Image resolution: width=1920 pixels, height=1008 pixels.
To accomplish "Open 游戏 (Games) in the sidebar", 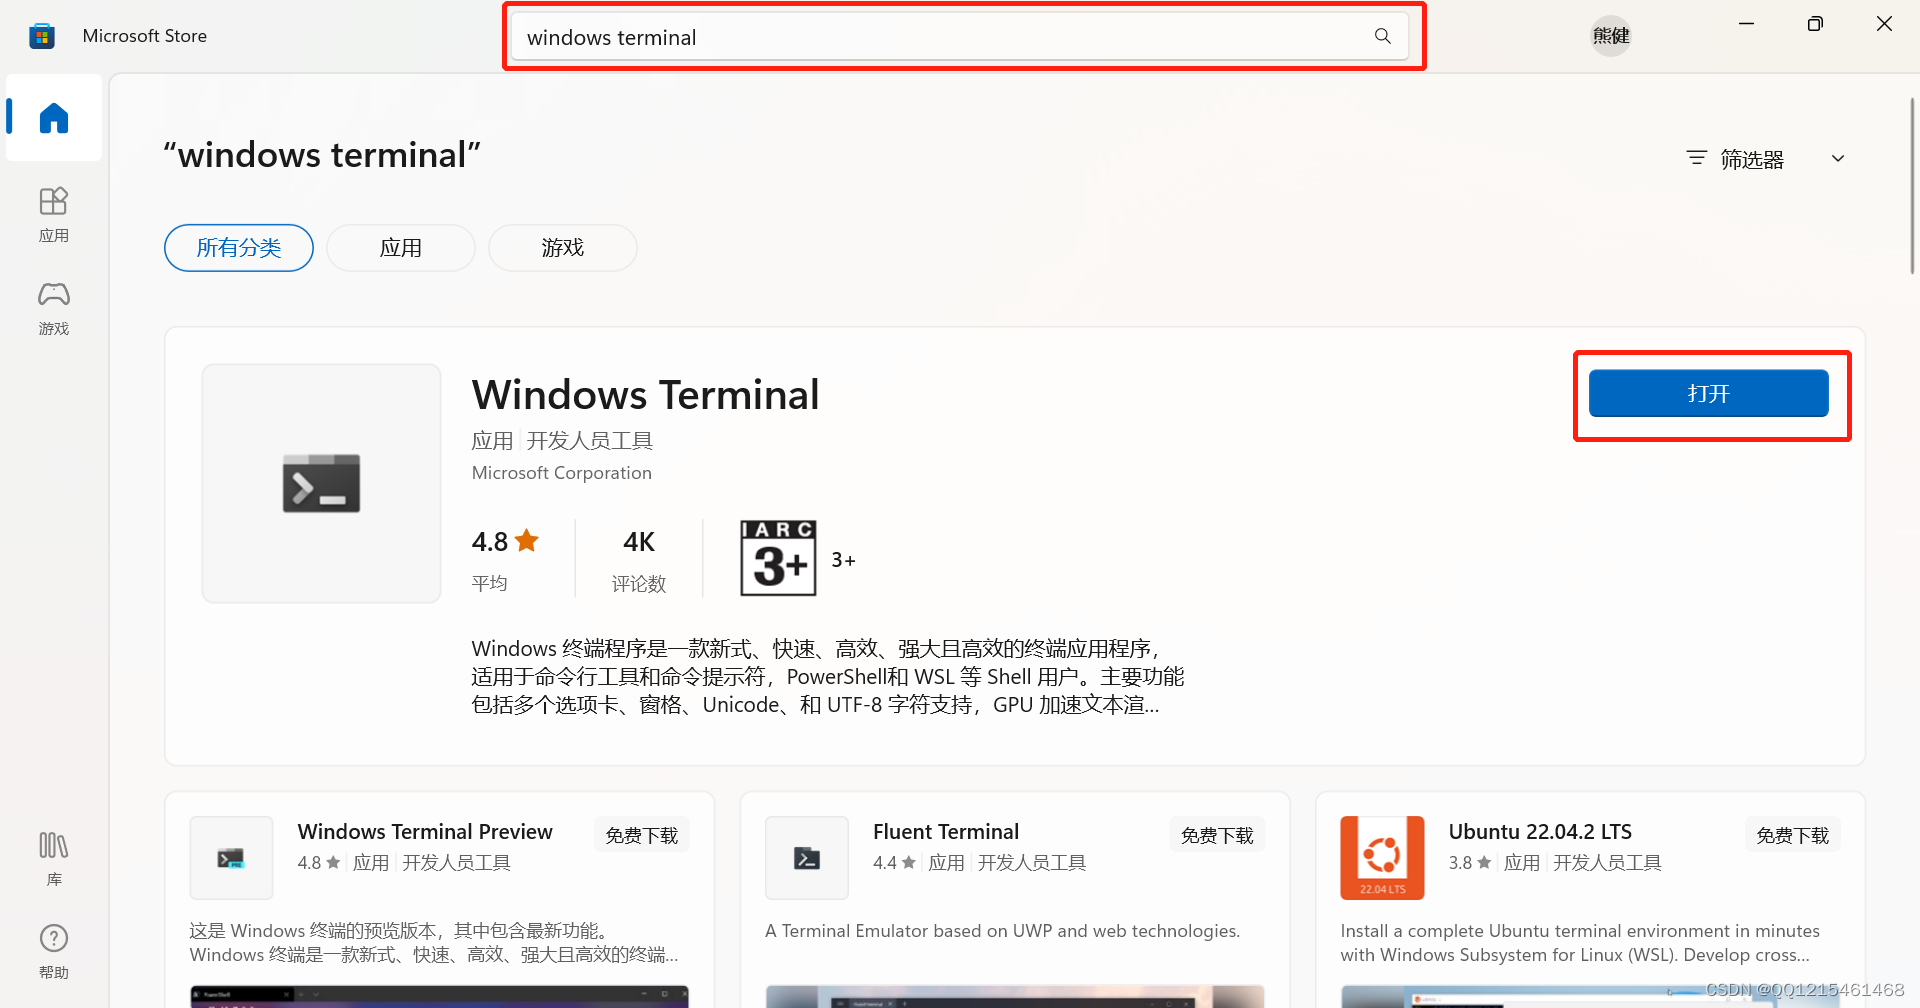I will 54,308.
